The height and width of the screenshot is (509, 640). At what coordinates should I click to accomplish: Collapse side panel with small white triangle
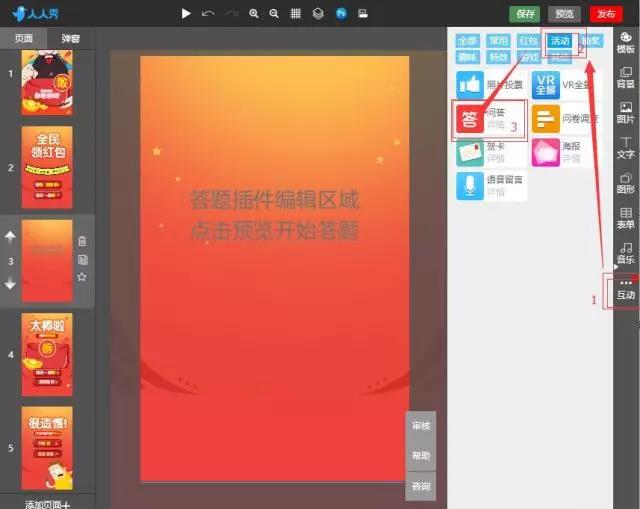(616, 267)
